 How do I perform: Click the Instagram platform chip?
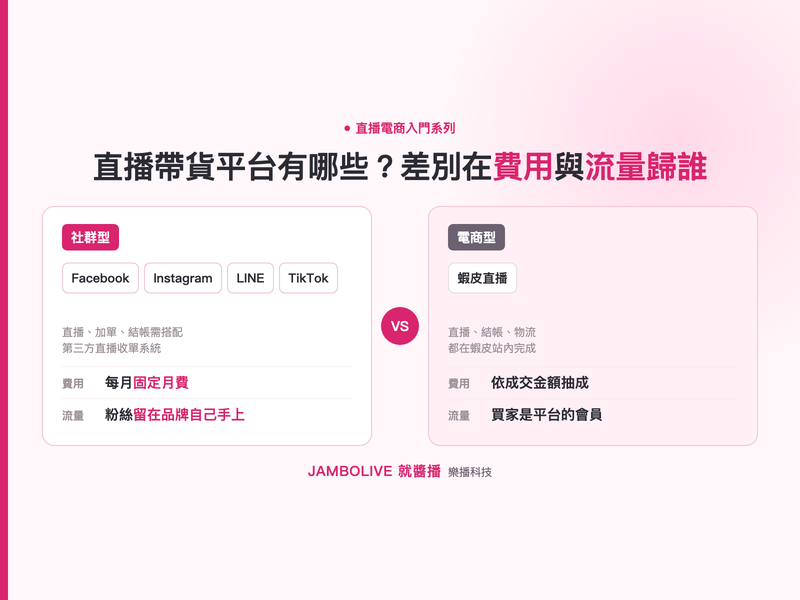(183, 278)
